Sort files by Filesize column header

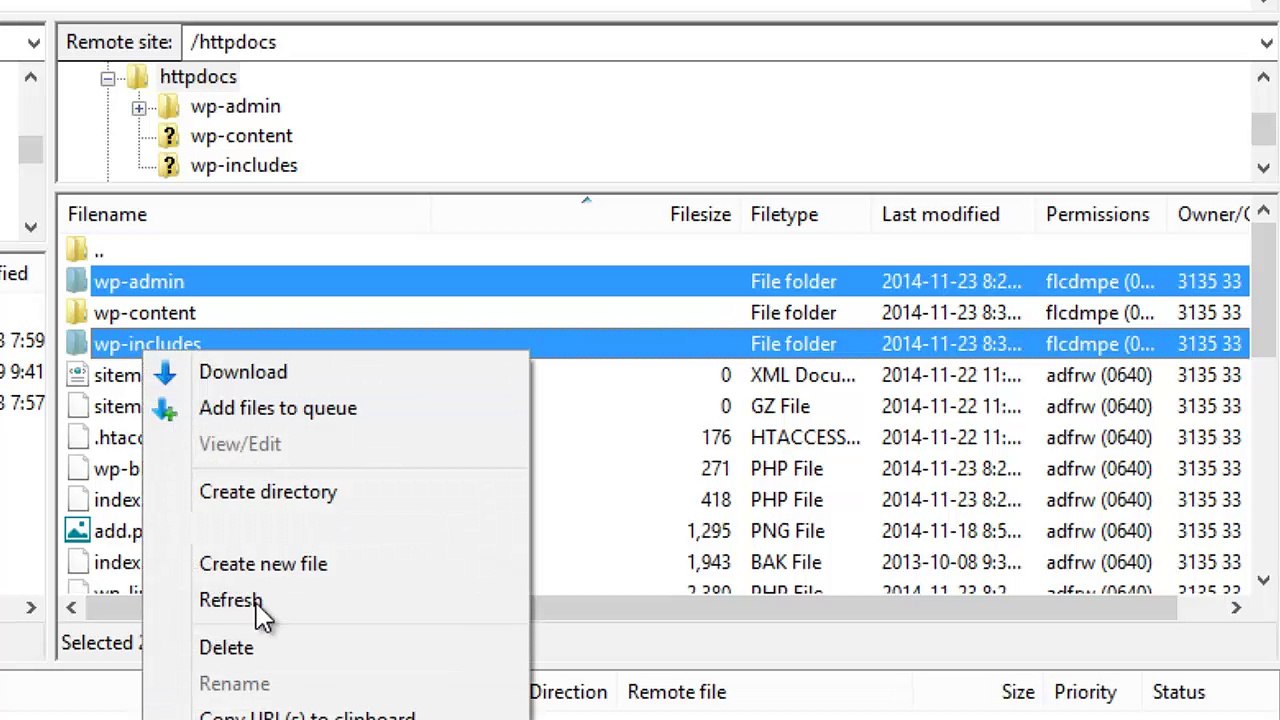pyautogui.click(x=700, y=214)
